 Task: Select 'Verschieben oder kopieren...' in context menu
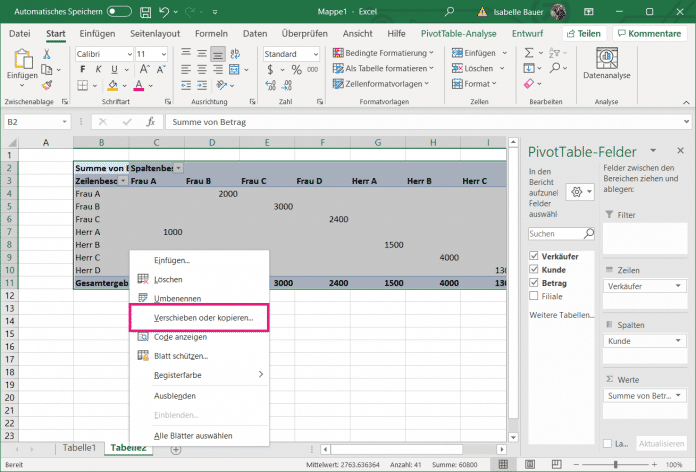[203, 318]
